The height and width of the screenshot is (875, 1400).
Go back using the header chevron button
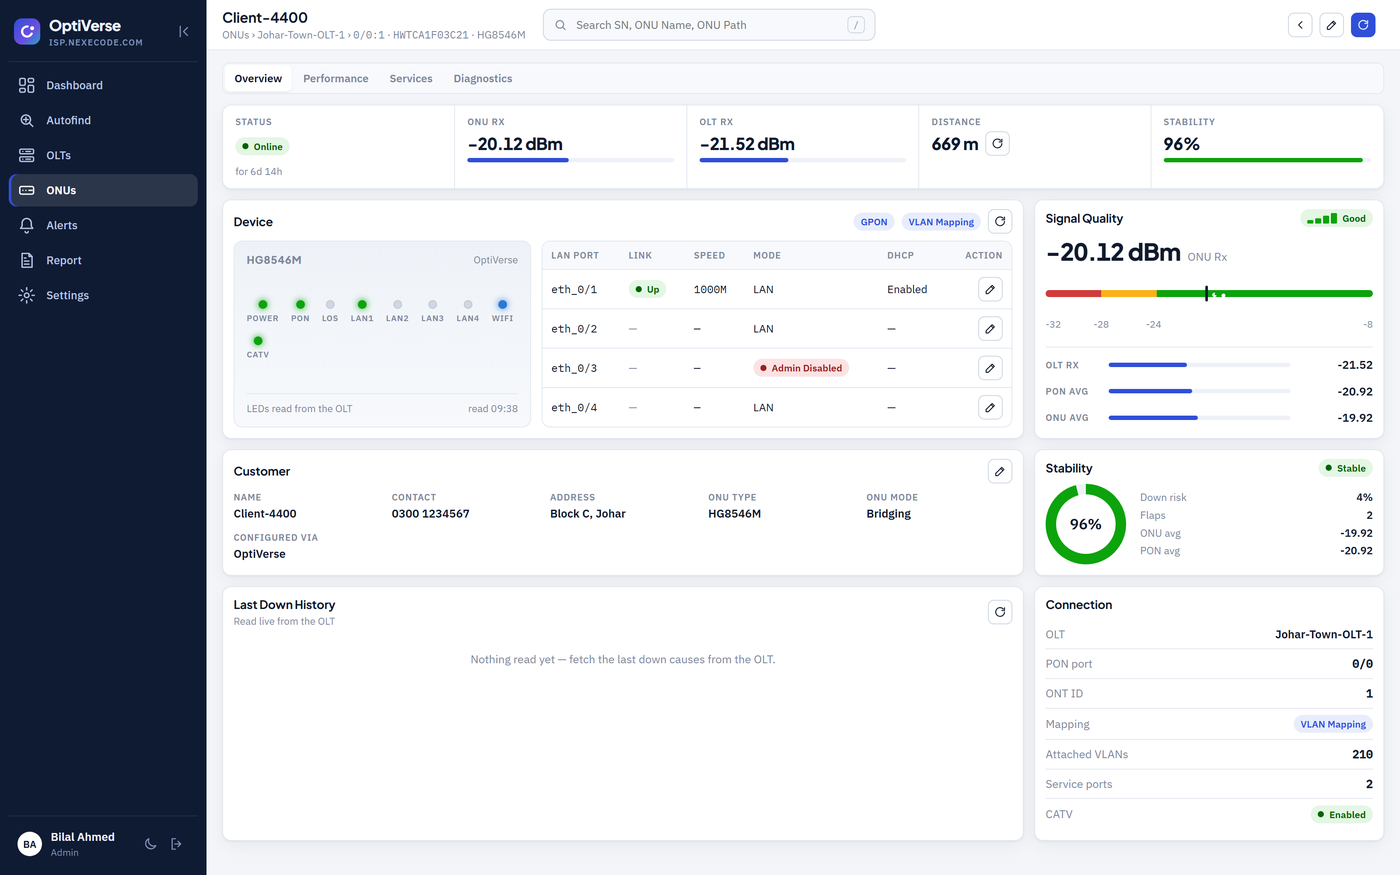click(x=1300, y=25)
